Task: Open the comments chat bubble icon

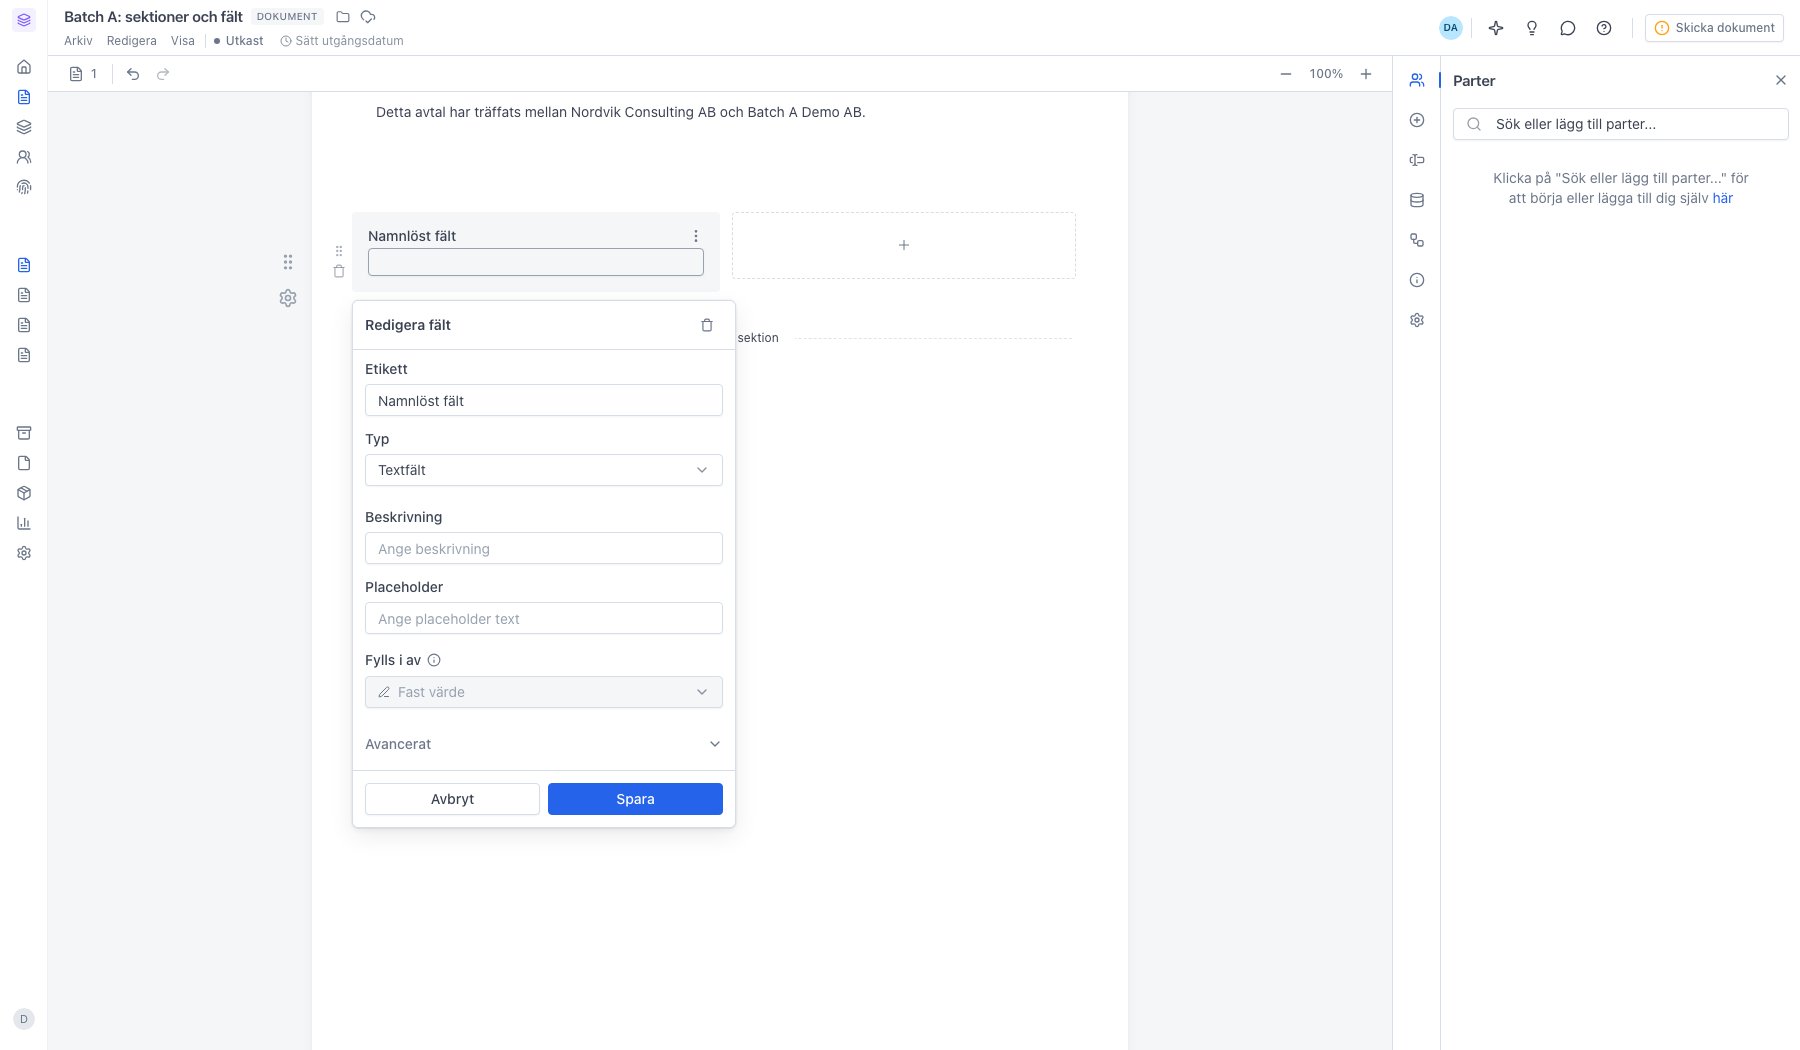Action: (x=1568, y=28)
